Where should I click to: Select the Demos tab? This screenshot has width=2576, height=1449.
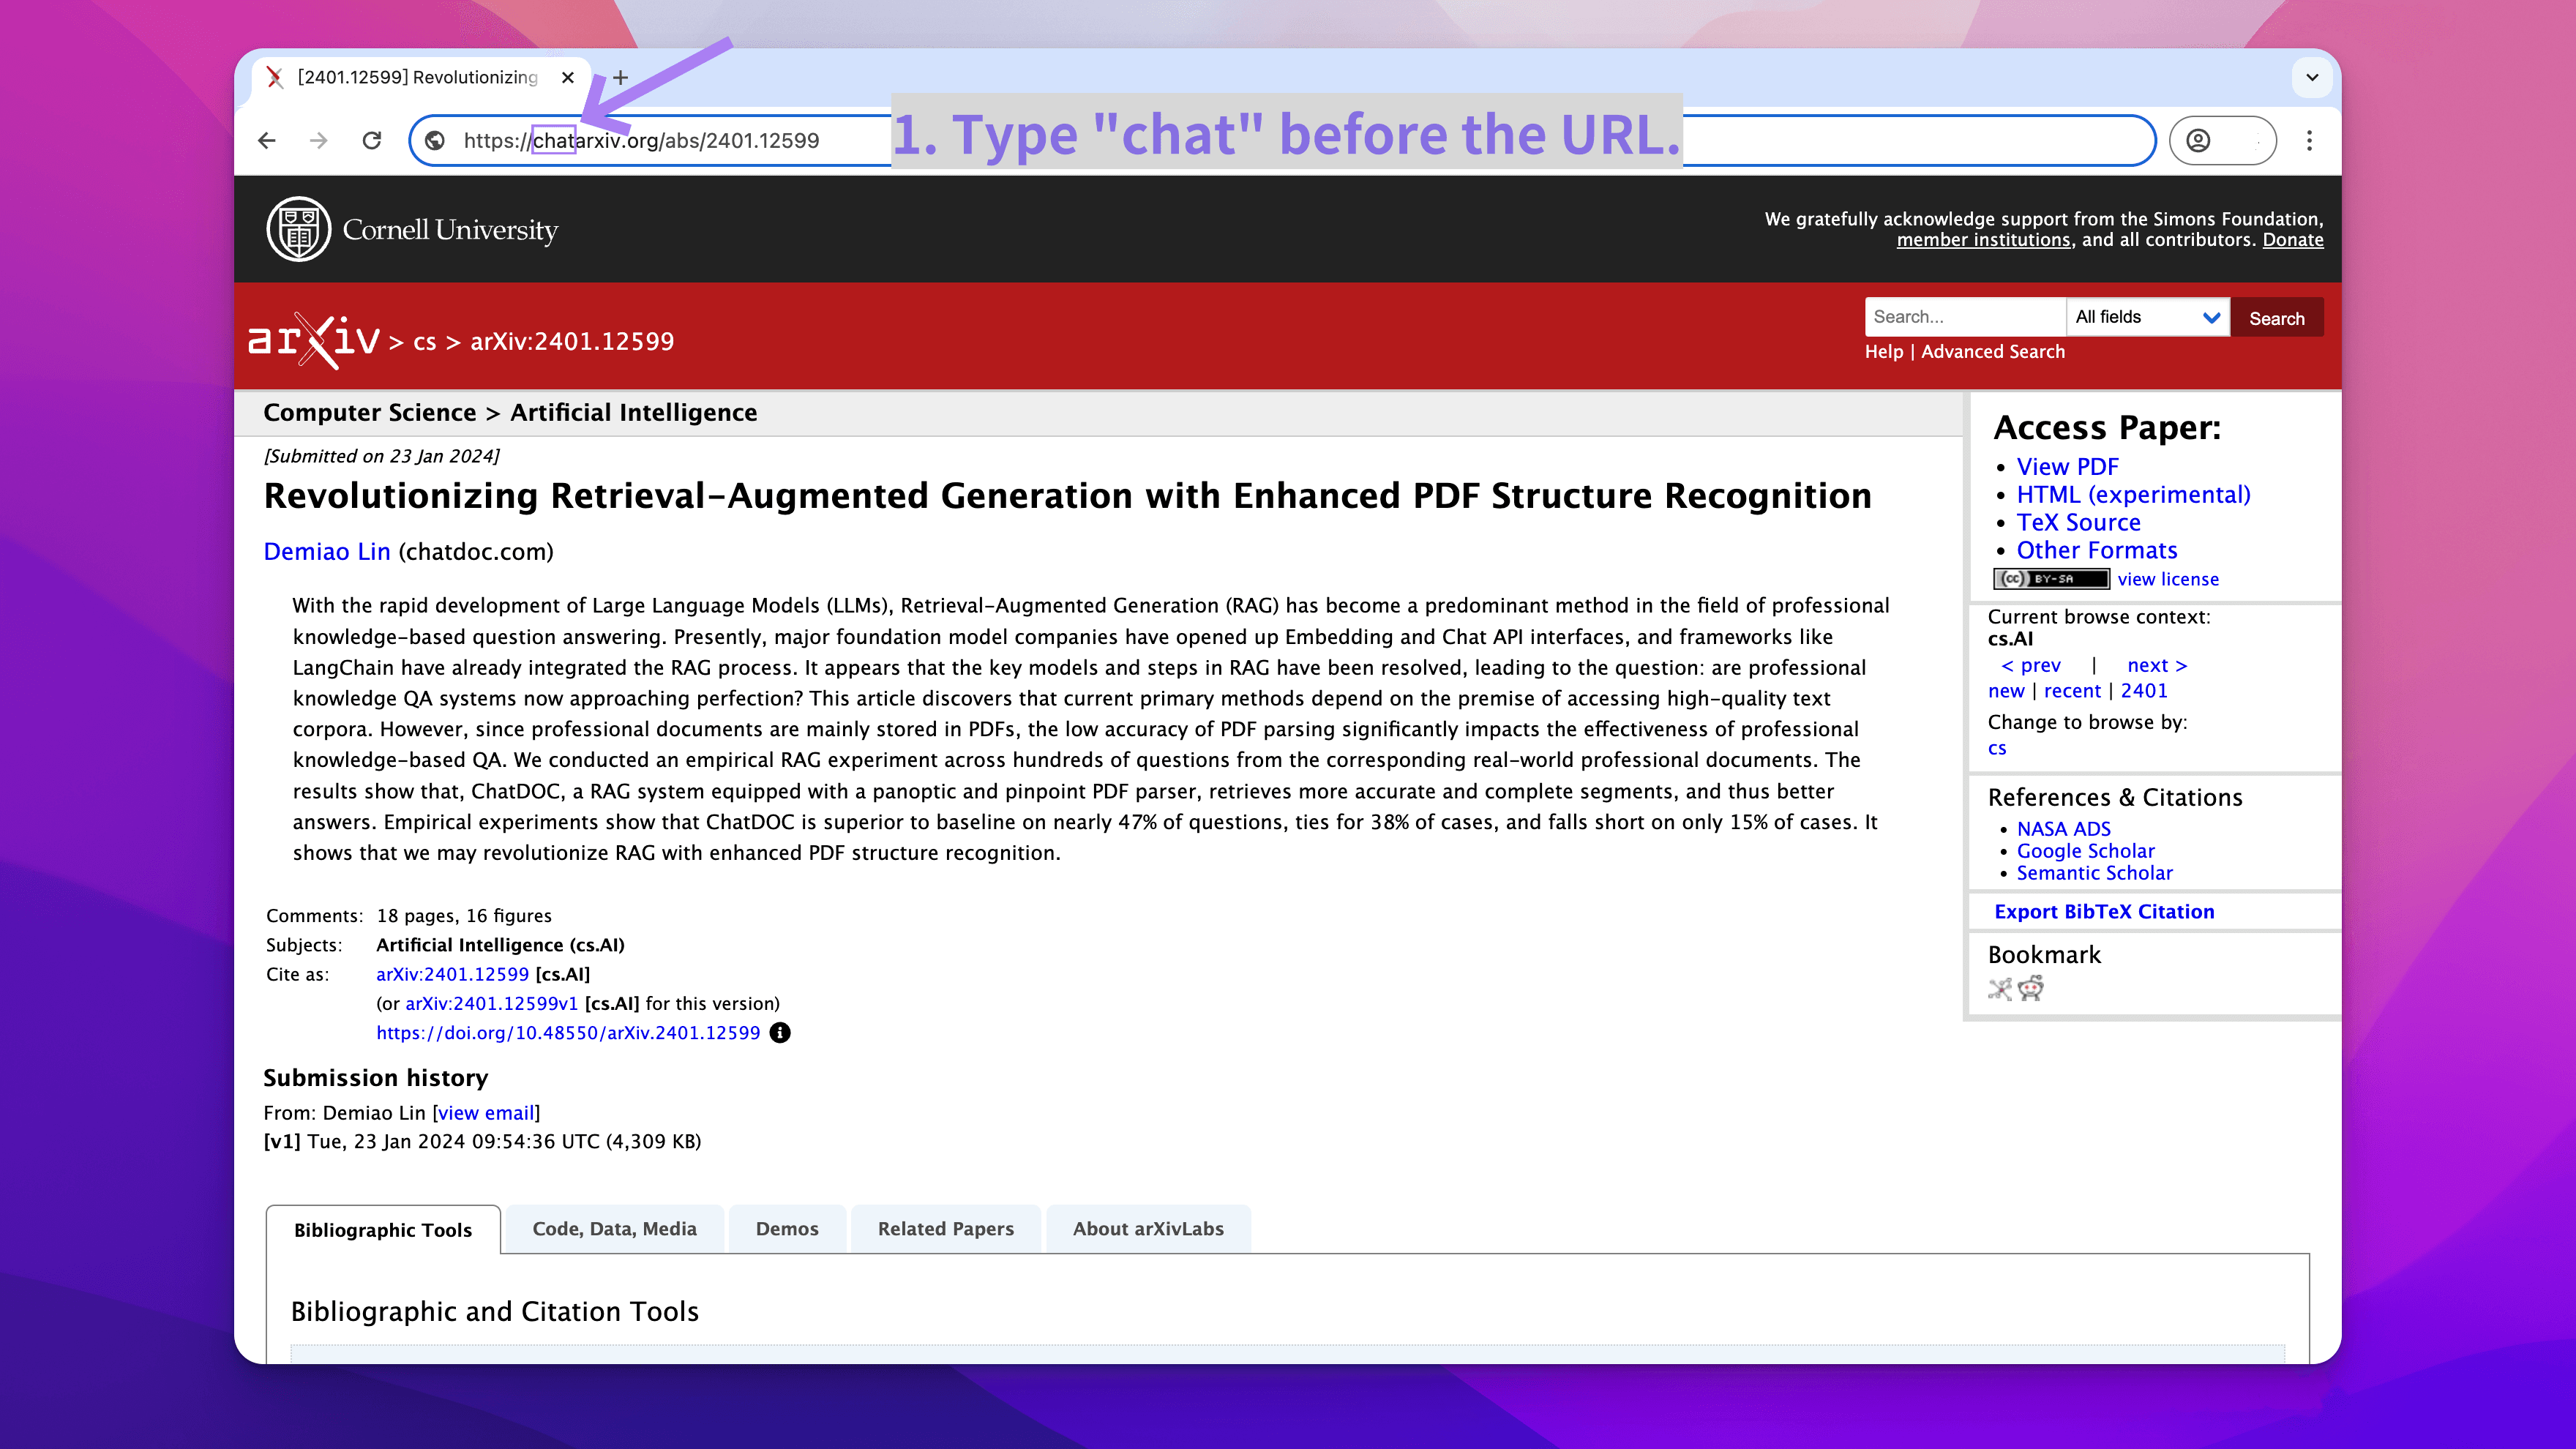click(x=786, y=1229)
